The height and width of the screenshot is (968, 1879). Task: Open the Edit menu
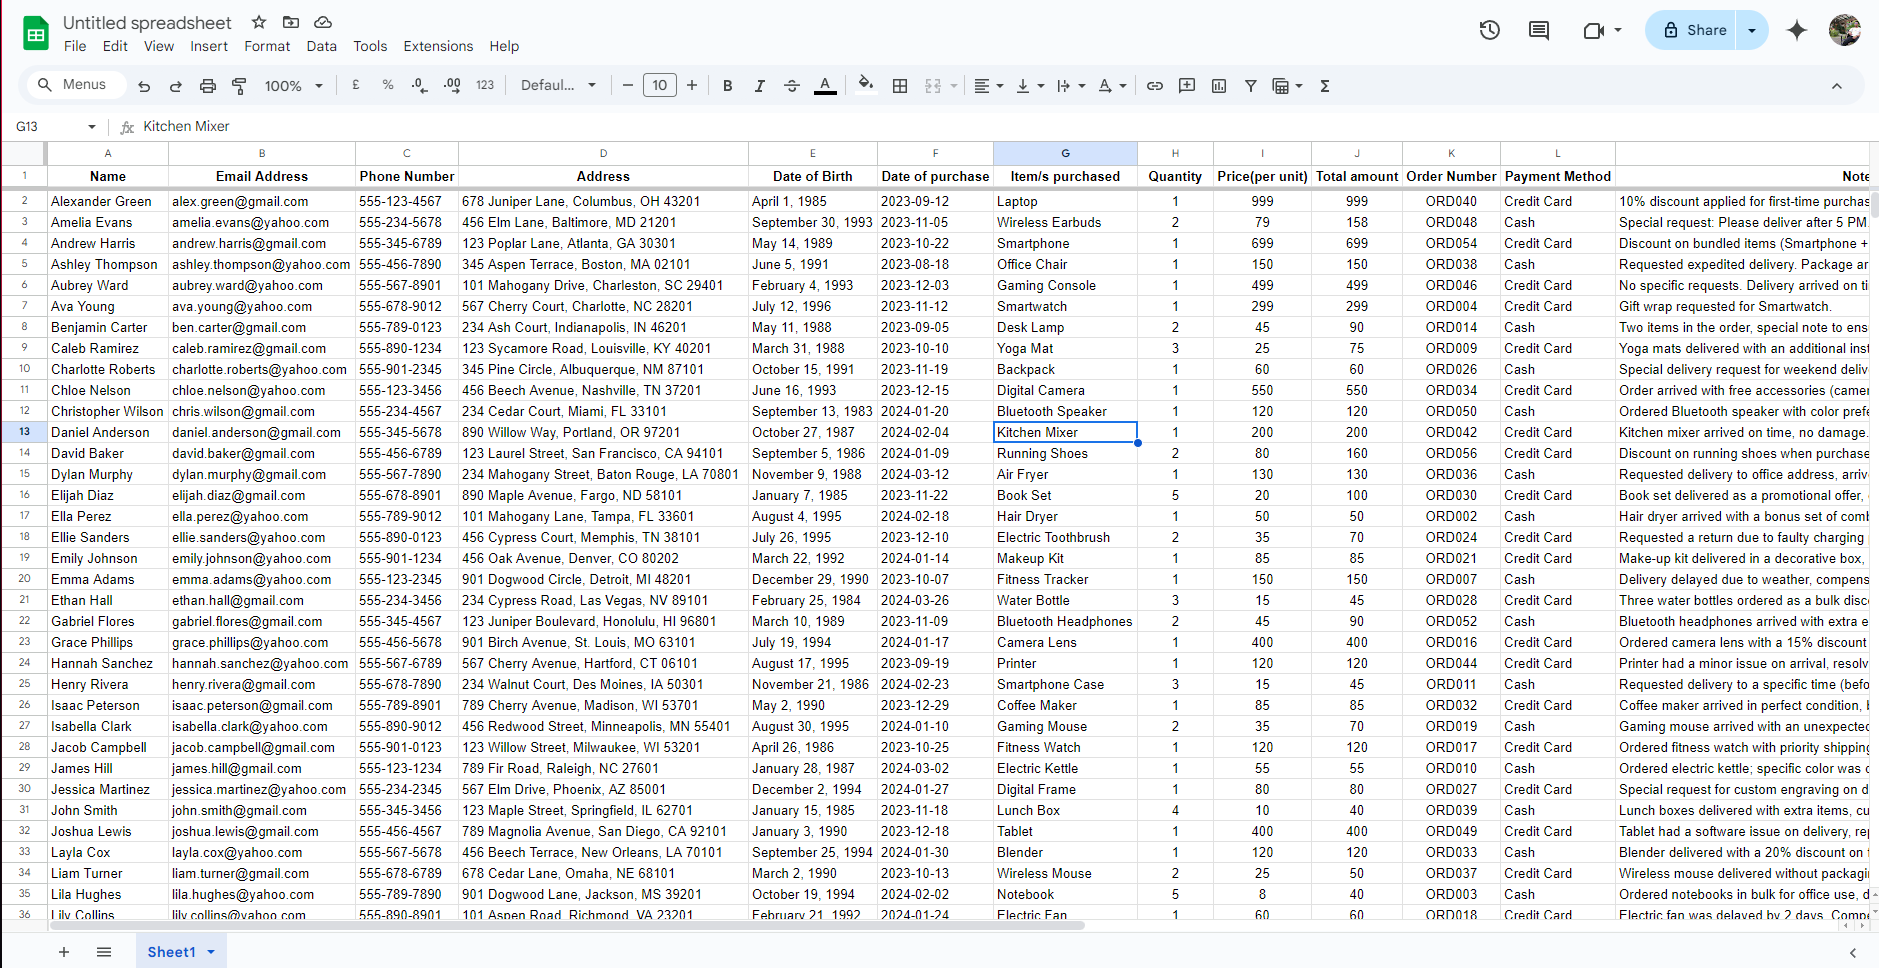click(x=115, y=46)
